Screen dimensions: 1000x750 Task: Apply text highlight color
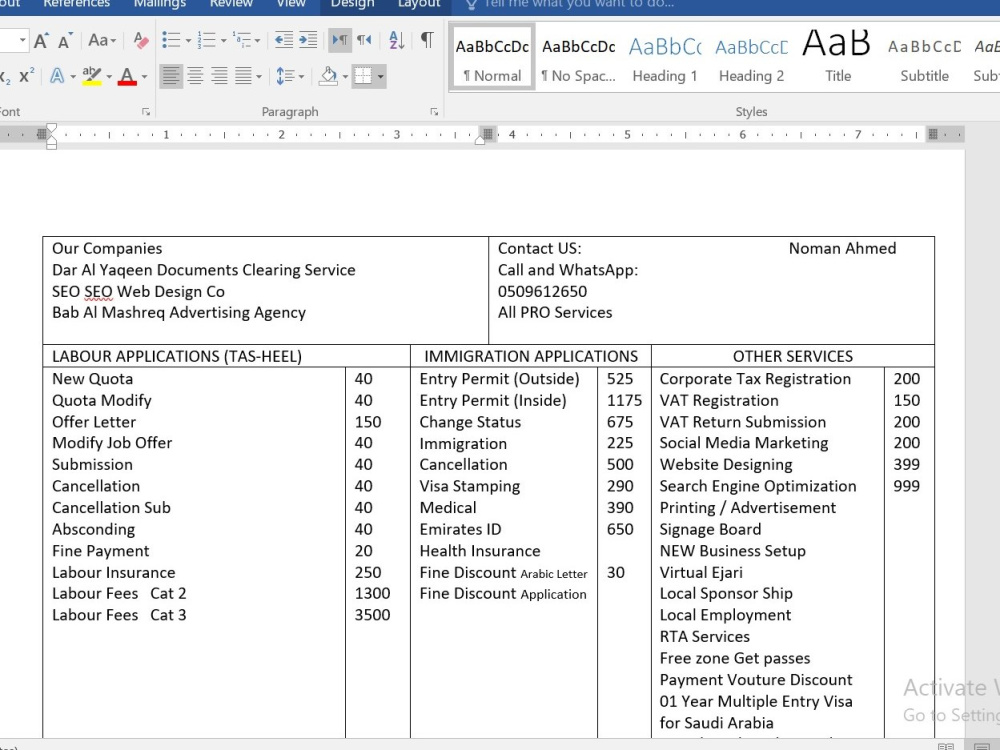coord(92,77)
